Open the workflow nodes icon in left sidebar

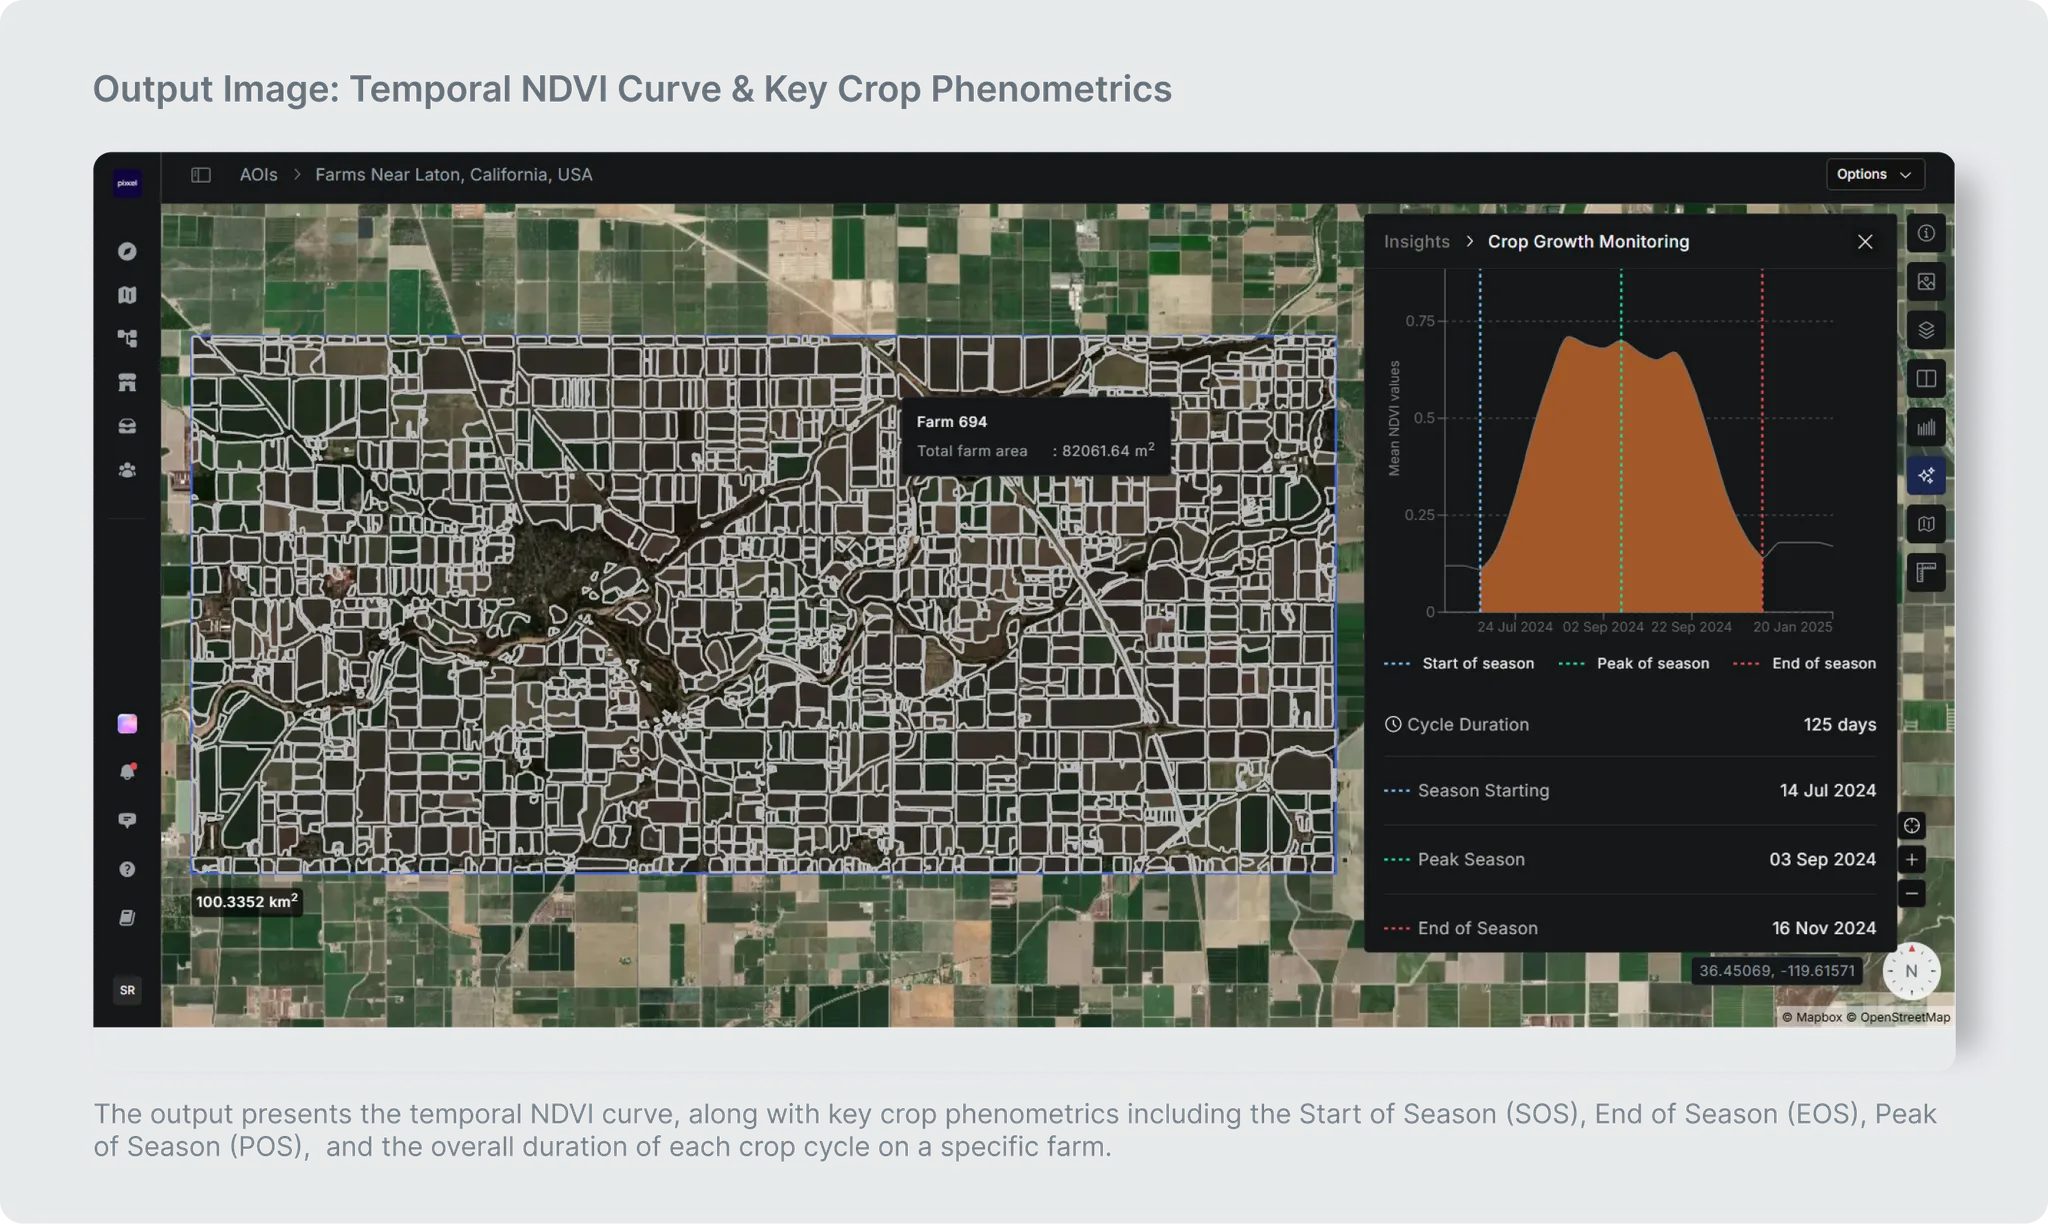click(127, 339)
